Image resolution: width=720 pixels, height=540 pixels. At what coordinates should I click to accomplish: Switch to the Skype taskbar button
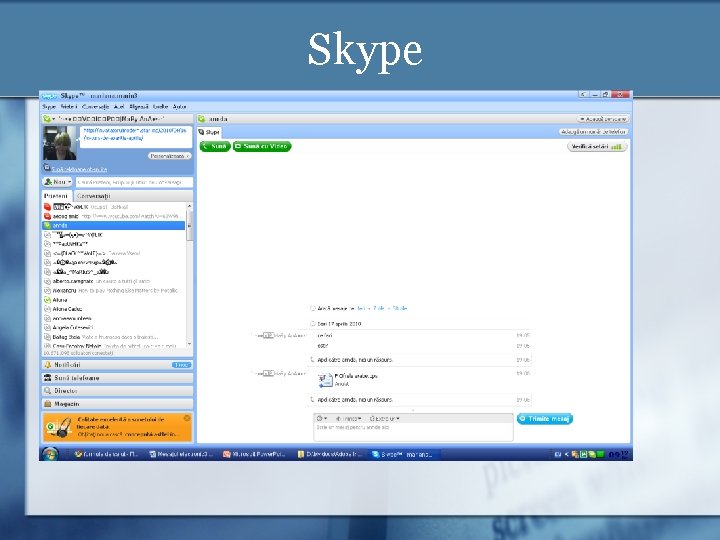tap(403, 454)
